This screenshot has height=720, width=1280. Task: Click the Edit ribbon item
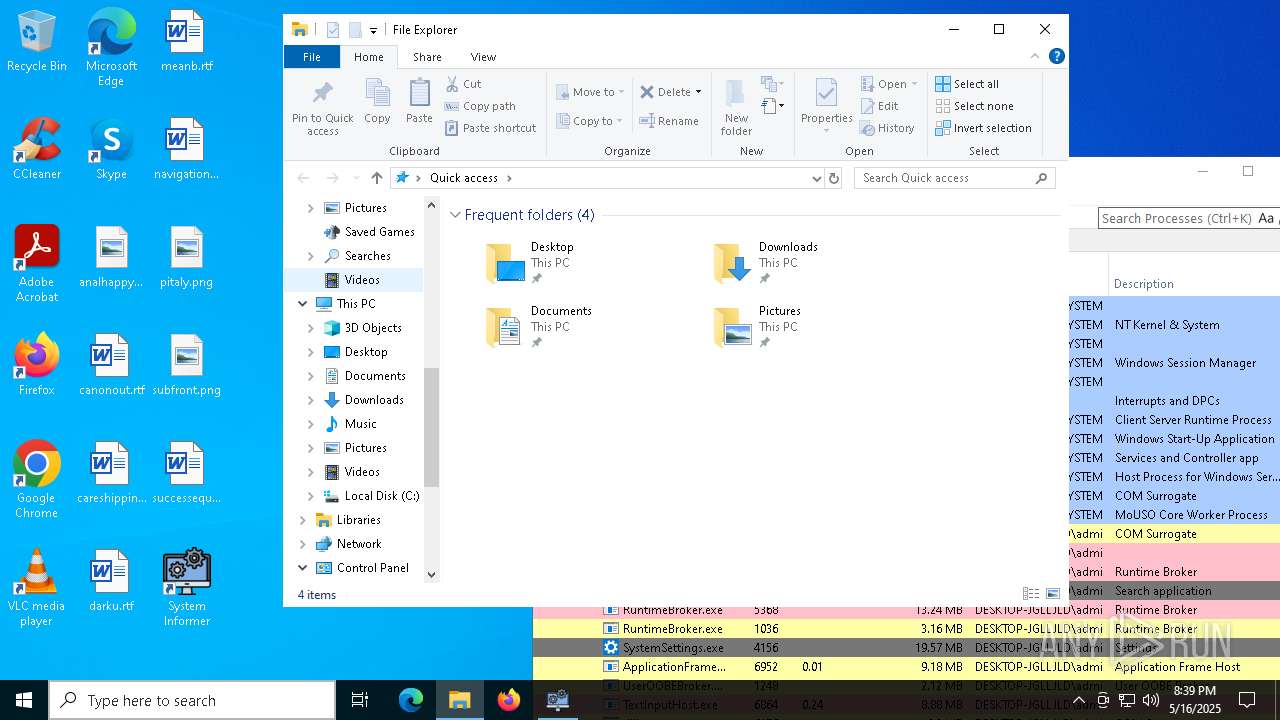coord(879,106)
